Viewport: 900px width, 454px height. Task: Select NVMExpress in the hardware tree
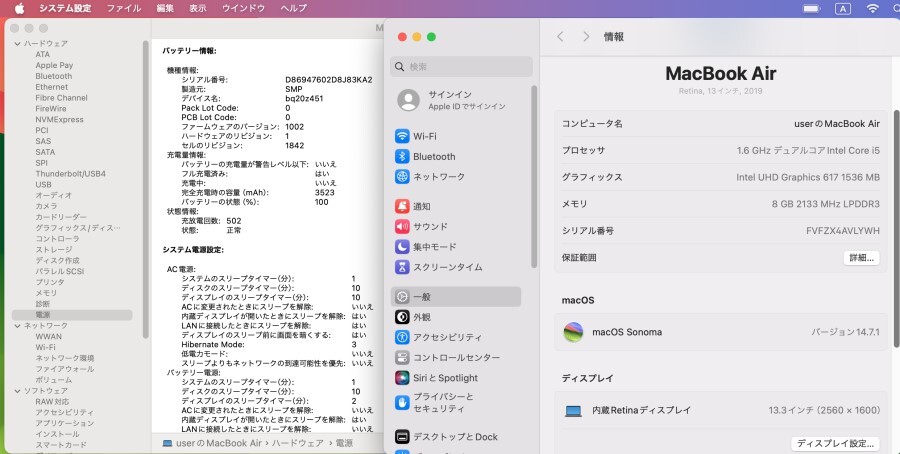tap(59, 119)
